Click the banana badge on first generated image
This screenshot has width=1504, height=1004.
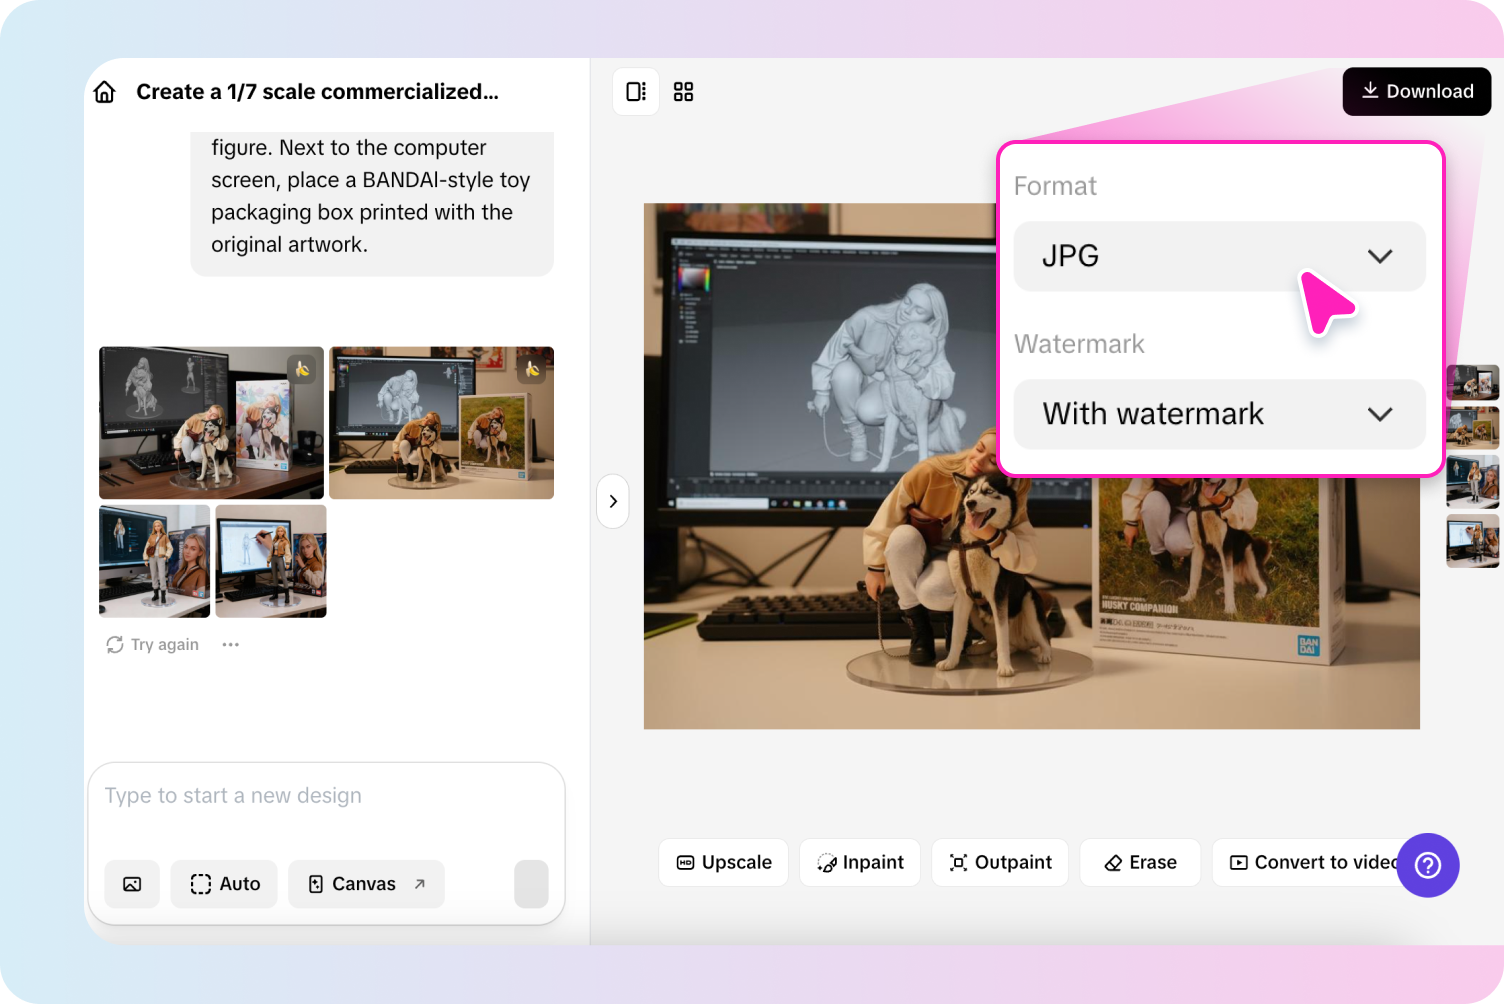tap(302, 369)
